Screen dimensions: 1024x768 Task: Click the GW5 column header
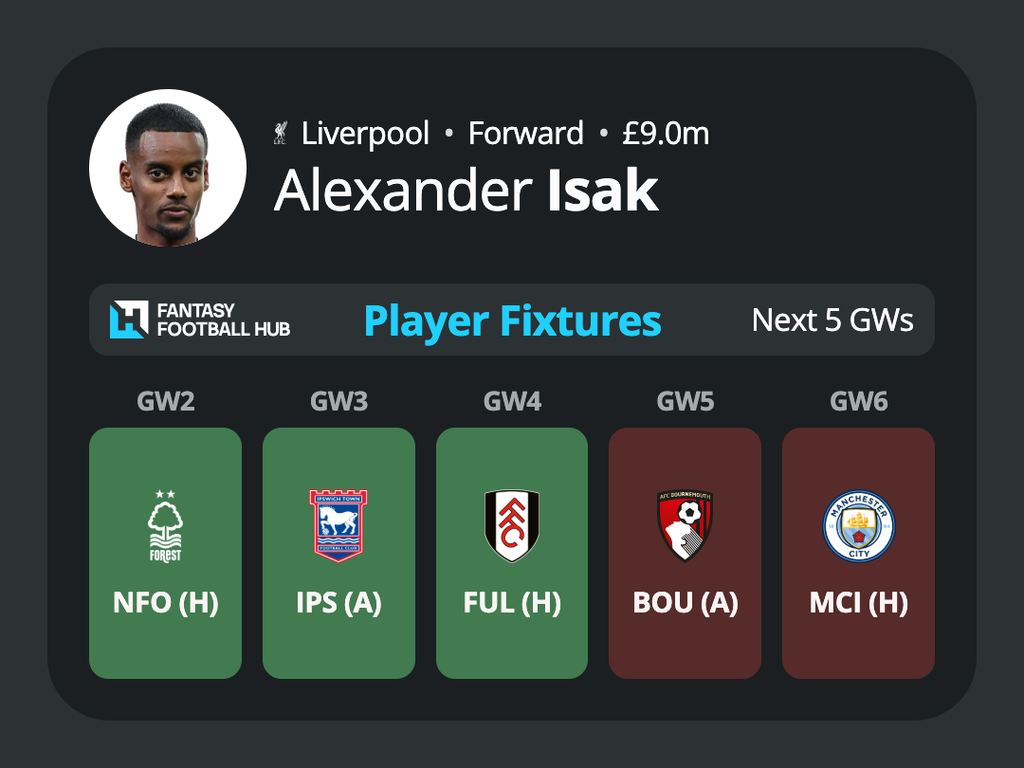pos(685,401)
